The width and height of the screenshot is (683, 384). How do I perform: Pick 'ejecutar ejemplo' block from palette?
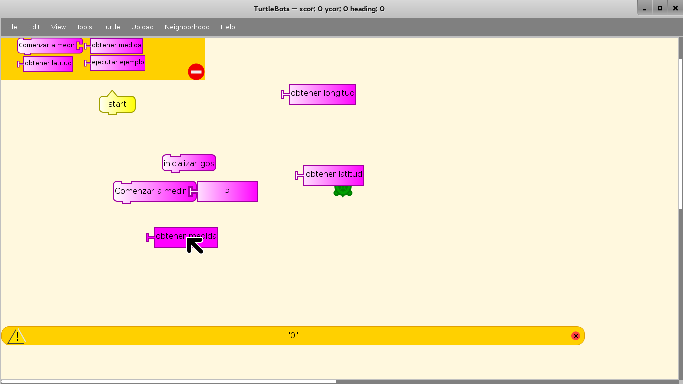115,63
